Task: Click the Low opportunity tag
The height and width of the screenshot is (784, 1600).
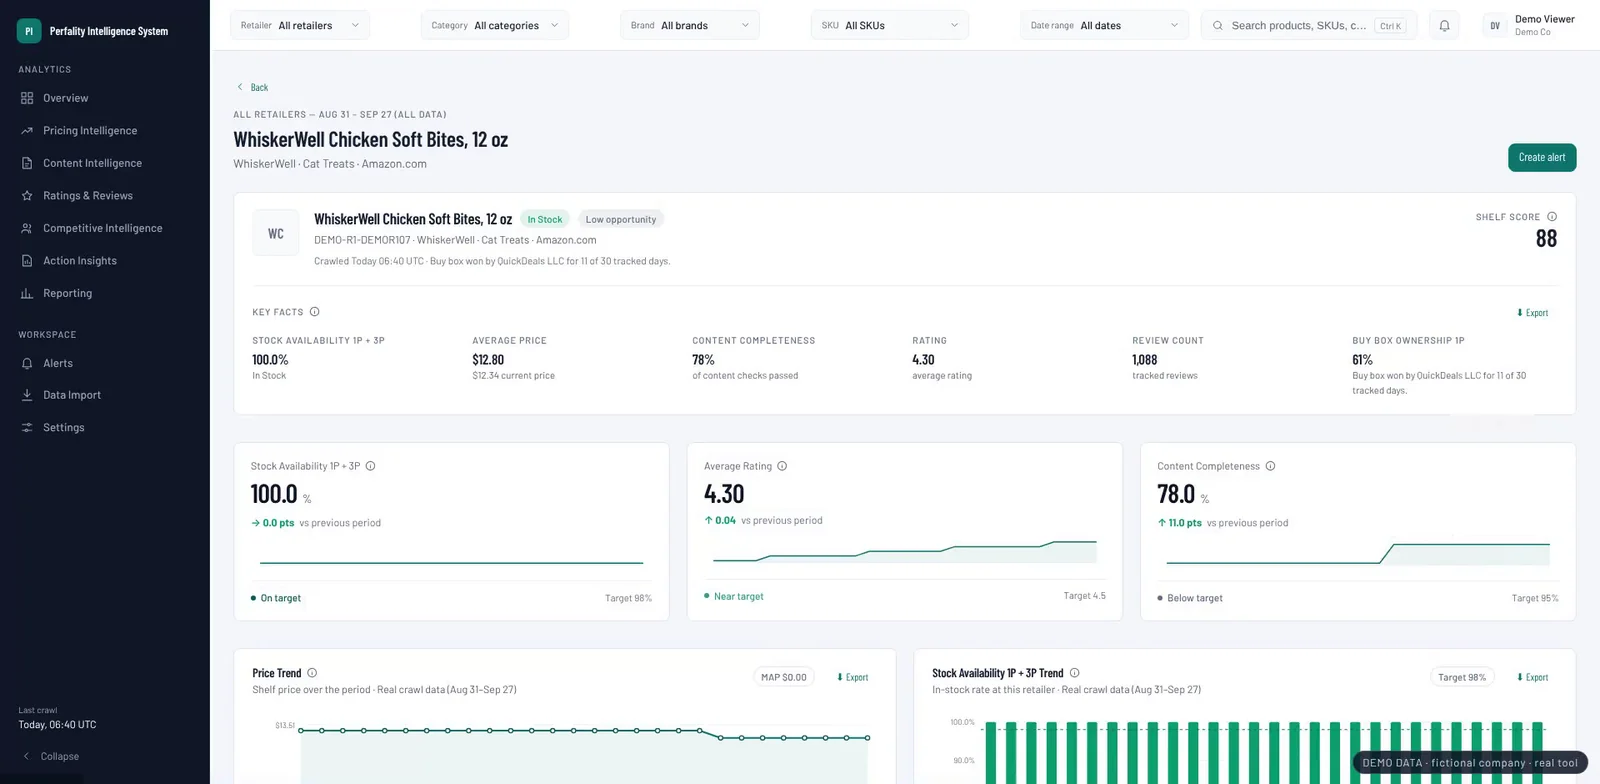Action: pos(621,219)
